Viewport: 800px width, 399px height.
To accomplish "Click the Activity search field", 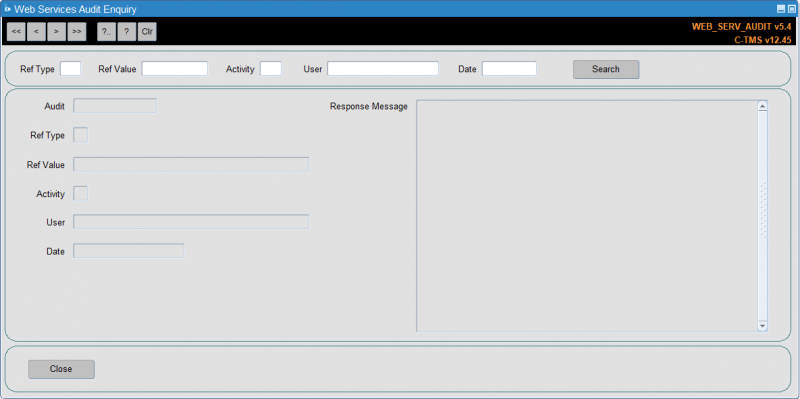I will (270, 68).
